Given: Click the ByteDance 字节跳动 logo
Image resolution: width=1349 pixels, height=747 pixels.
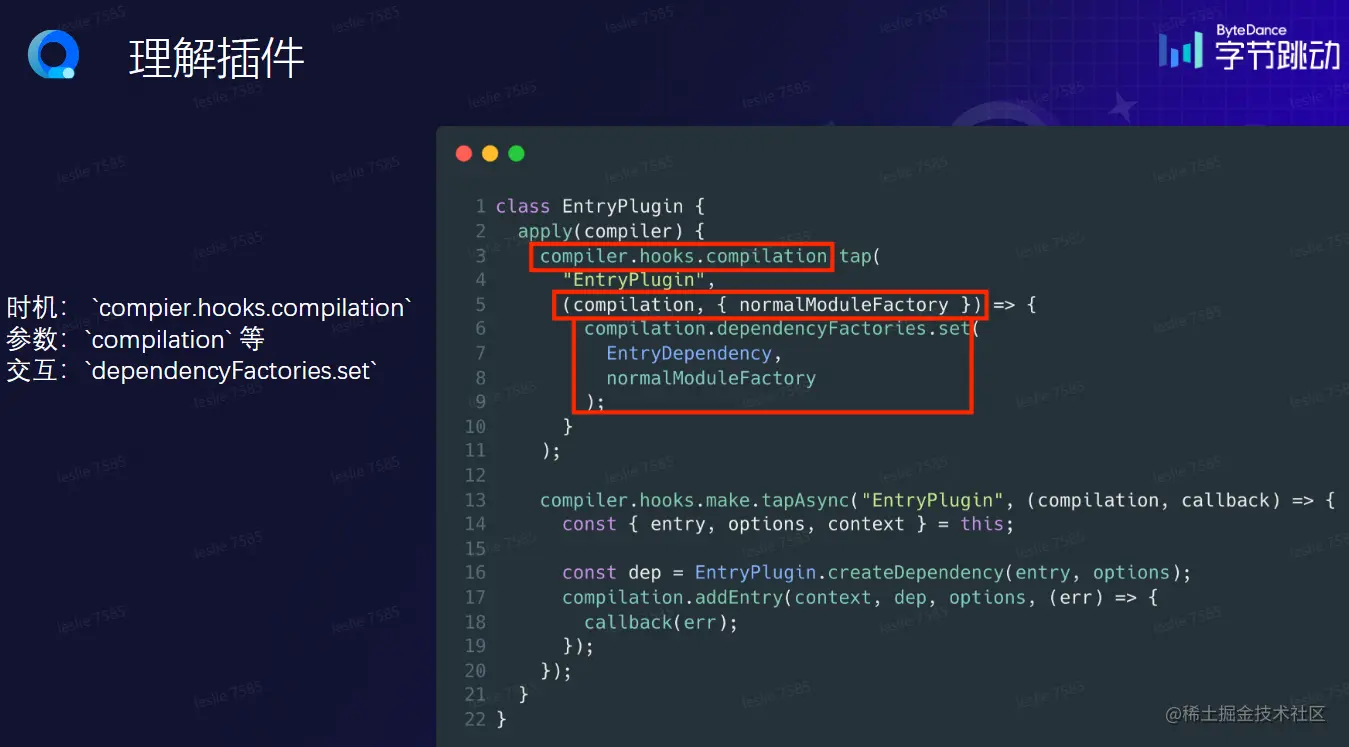Looking at the screenshot, I should tap(1249, 47).
